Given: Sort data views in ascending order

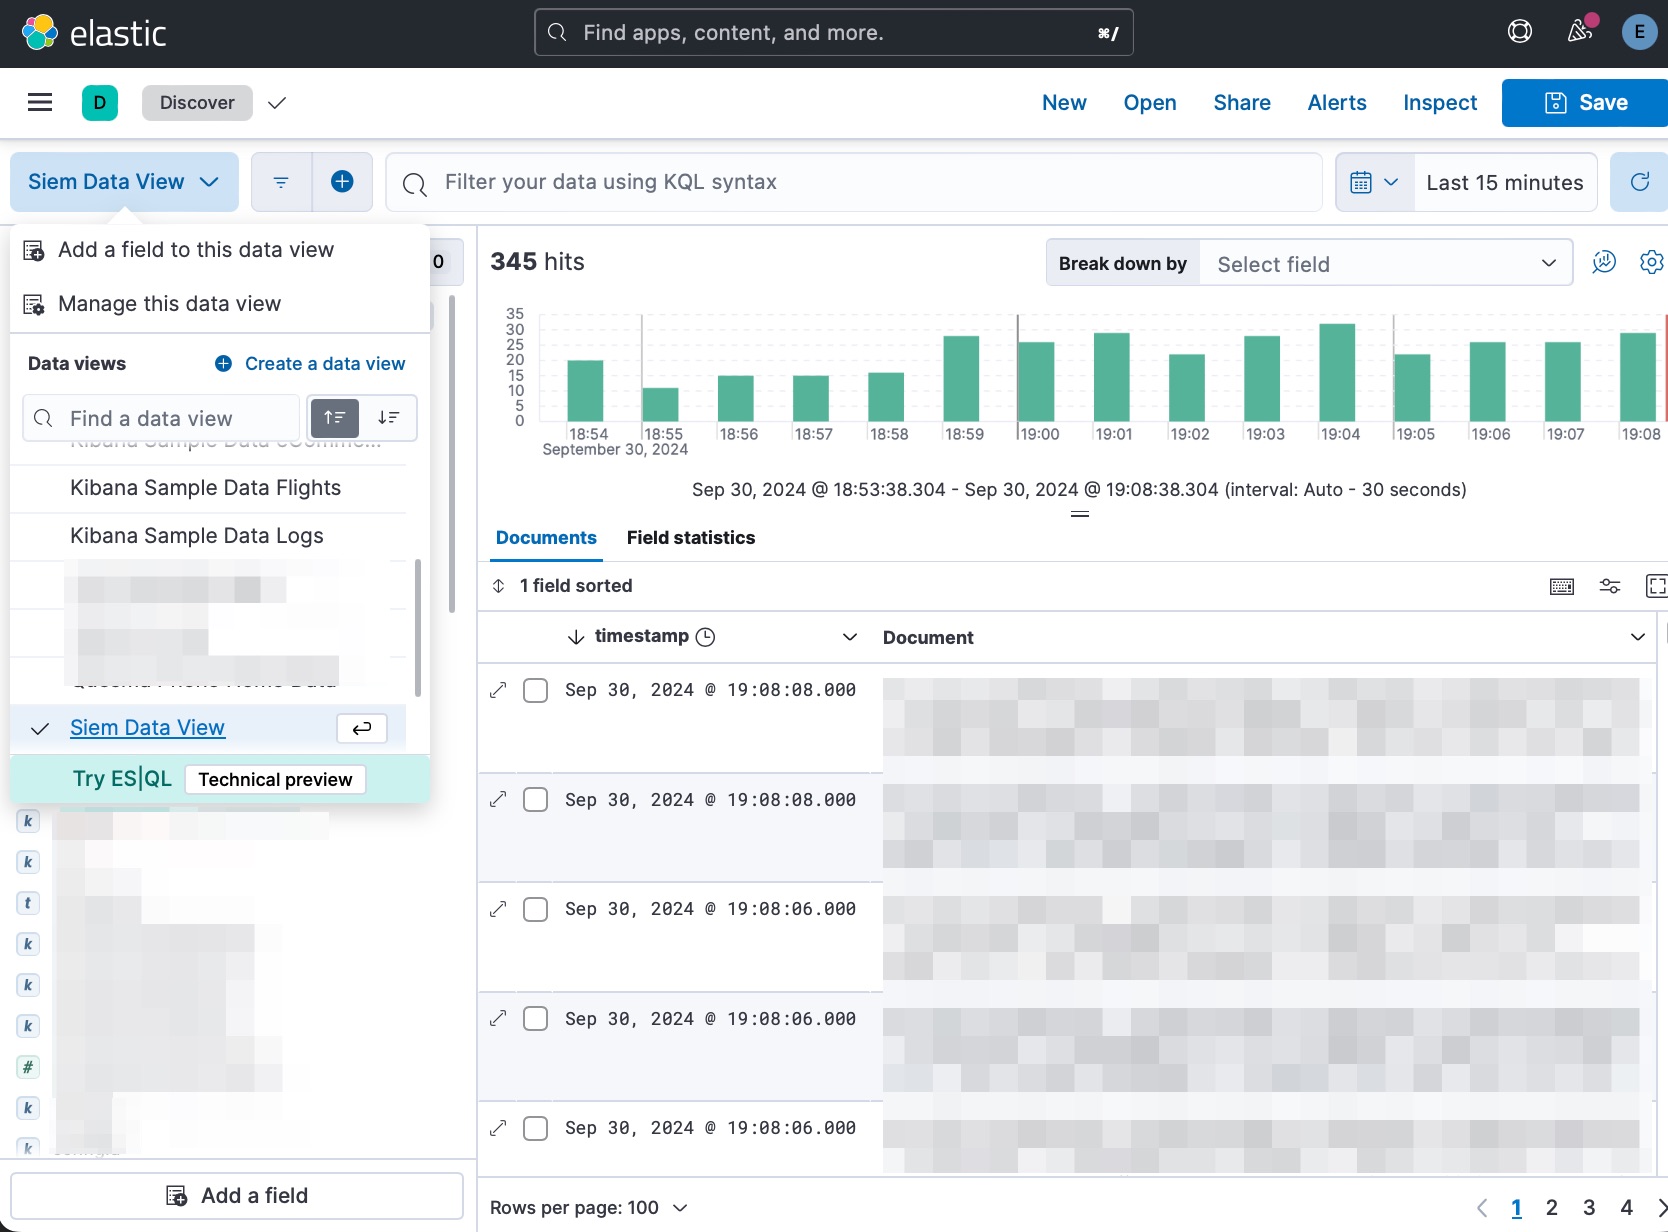Looking at the screenshot, I should pos(335,417).
